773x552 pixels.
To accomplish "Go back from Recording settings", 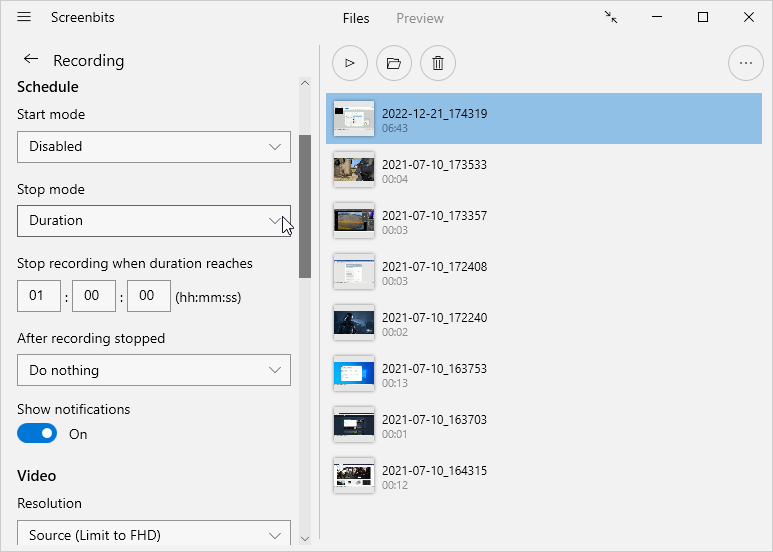I will (31, 59).
